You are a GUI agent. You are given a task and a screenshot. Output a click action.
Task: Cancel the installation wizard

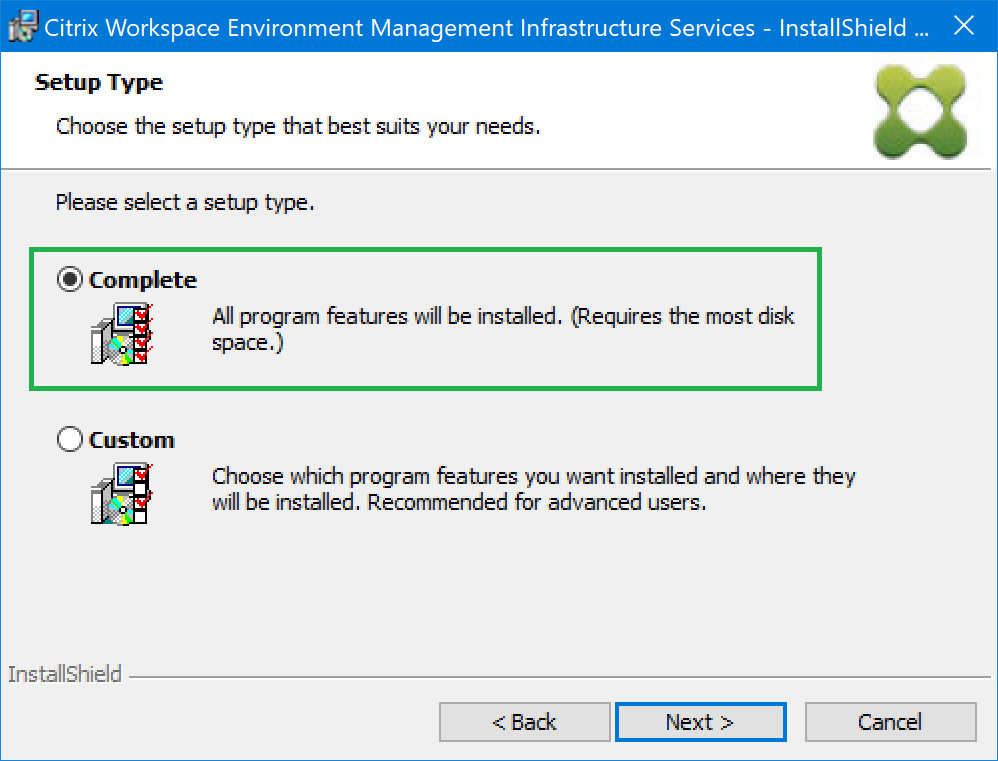tap(890, 722)
